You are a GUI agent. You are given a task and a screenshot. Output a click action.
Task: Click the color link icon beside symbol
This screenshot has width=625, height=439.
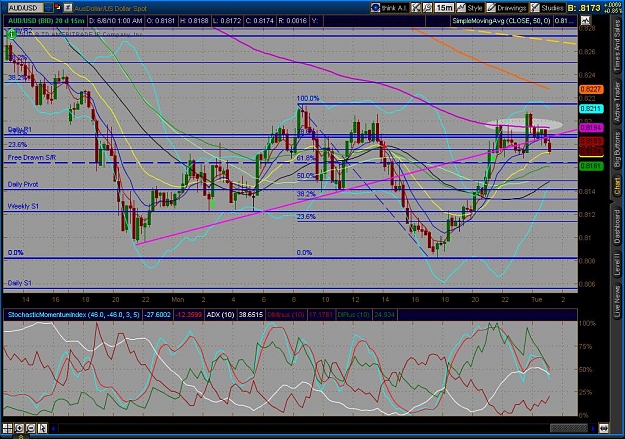(58, 7)
